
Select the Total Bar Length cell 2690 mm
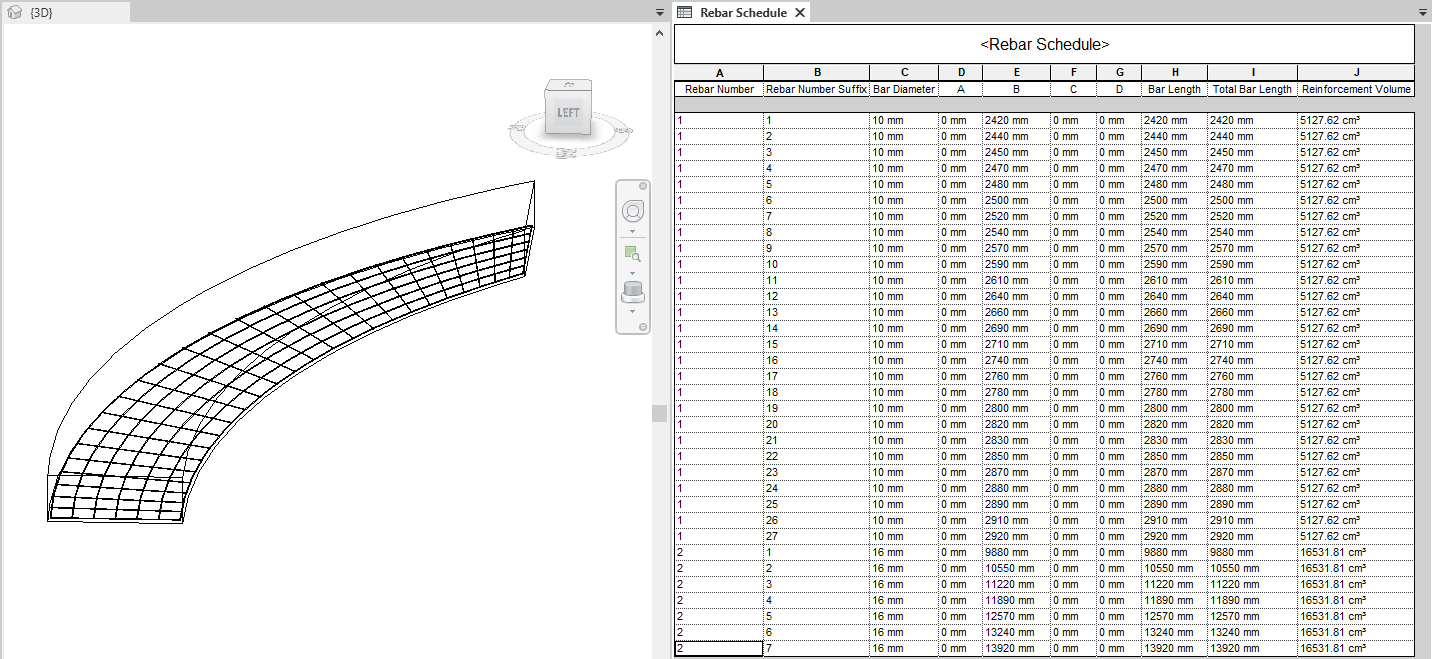tap(1252, 328)
